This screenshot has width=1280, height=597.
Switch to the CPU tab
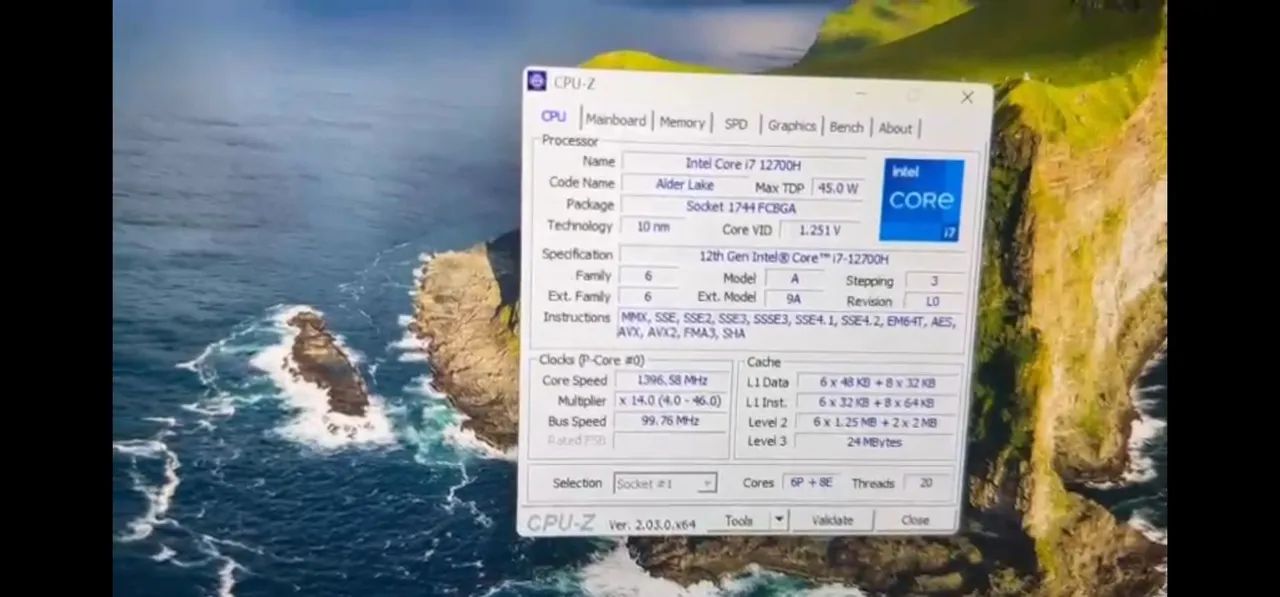[x=553, y=116]
